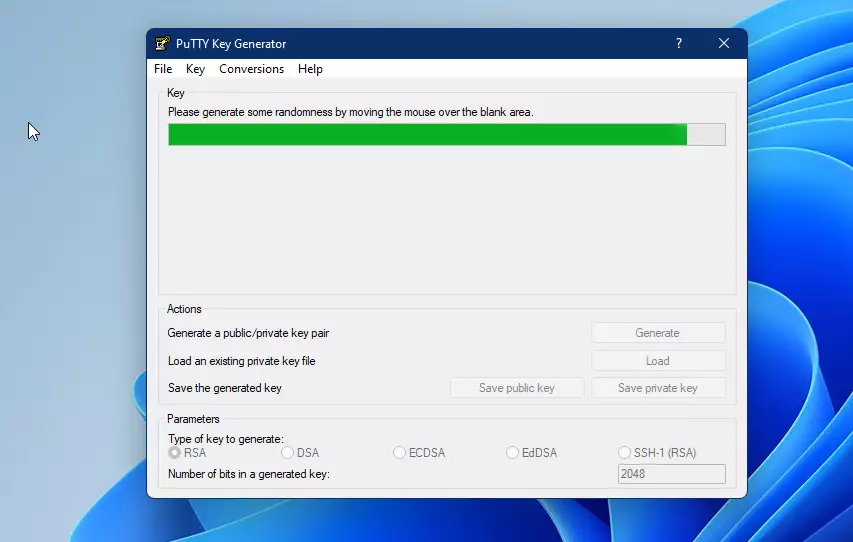Click the Load button

click(658, 361)
